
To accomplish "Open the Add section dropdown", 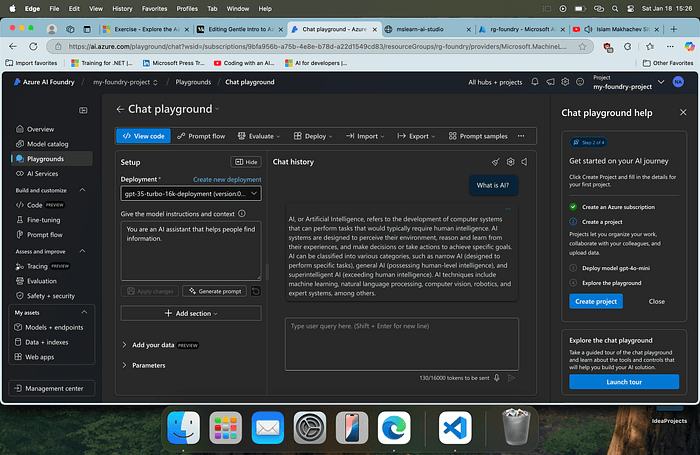I will click(191, 313).
